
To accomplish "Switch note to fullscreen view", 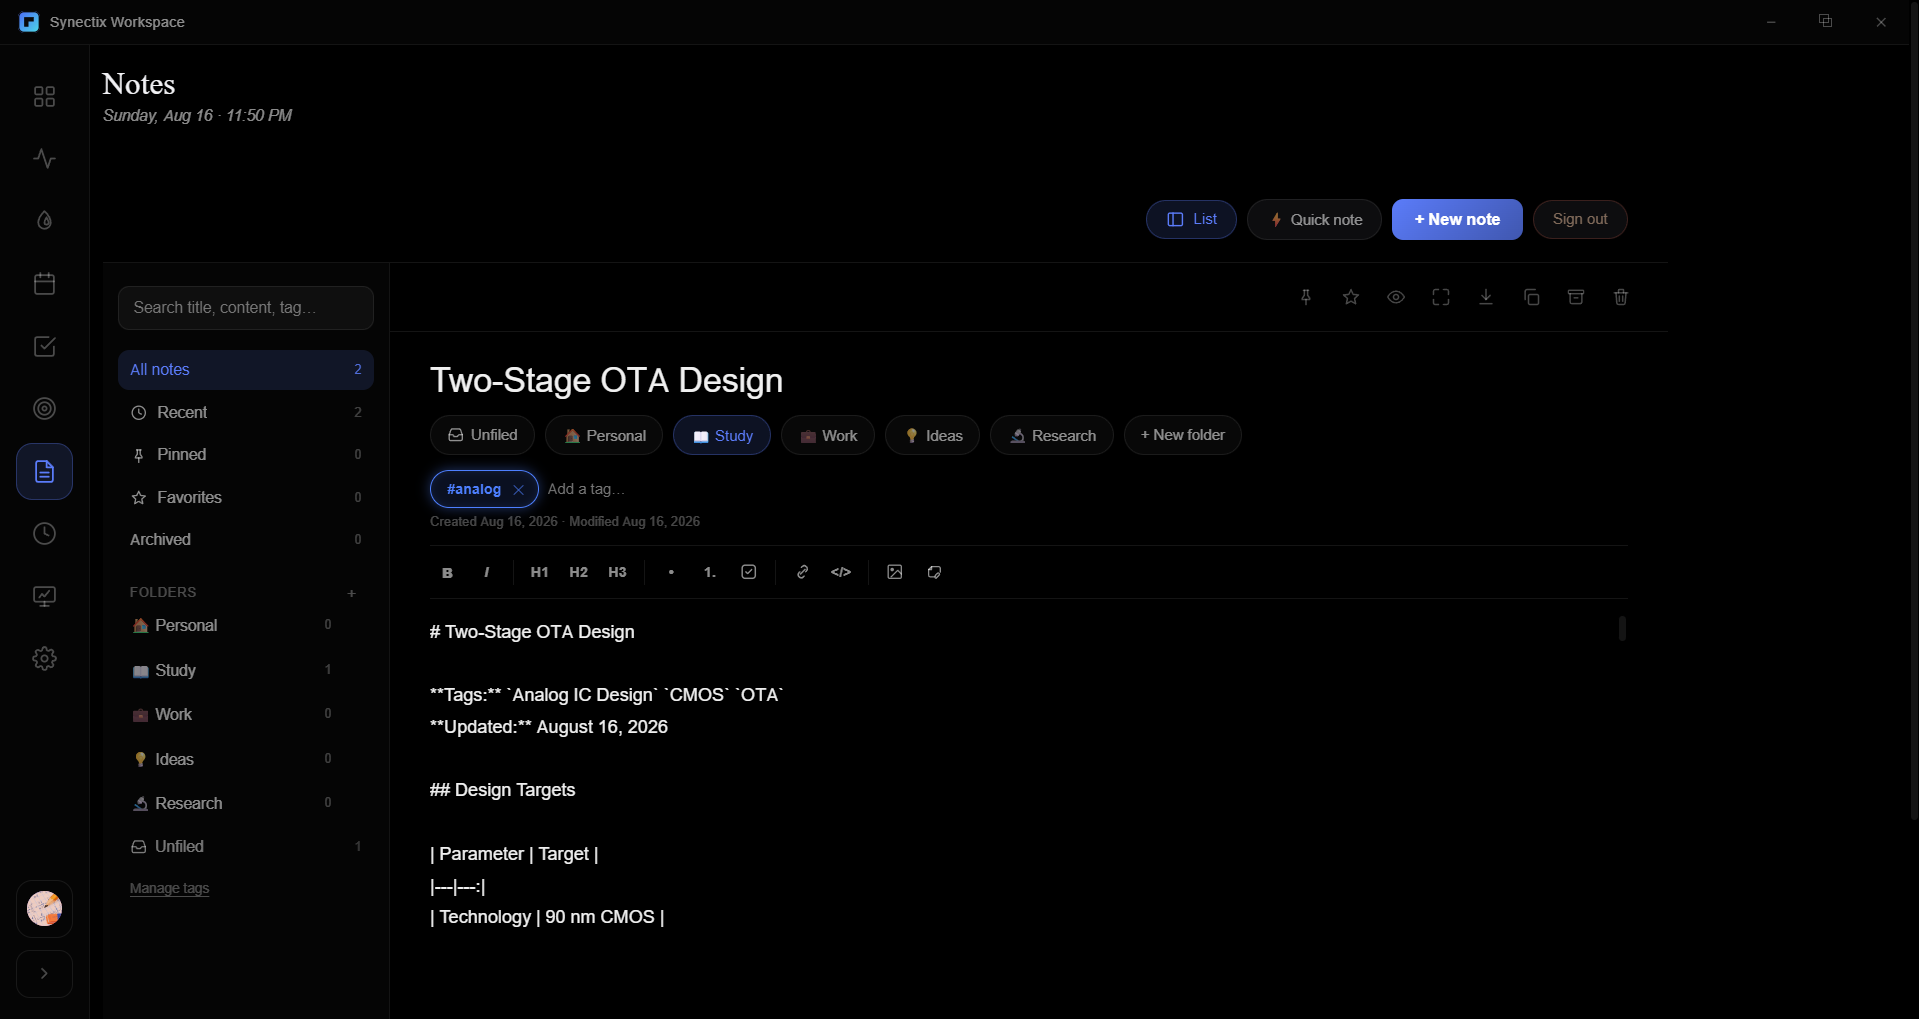I will point(1441,297).
